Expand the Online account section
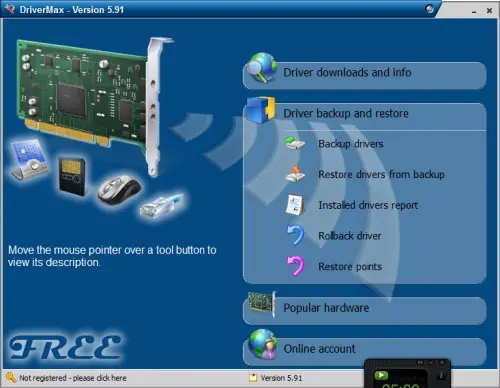 (x=364, y=351)
